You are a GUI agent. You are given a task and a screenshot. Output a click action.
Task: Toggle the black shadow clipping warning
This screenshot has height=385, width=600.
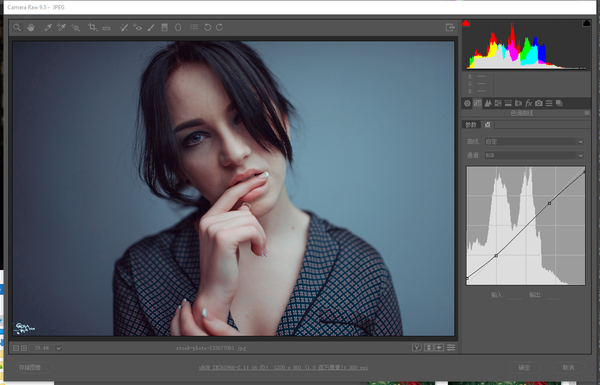click(586, 23)
